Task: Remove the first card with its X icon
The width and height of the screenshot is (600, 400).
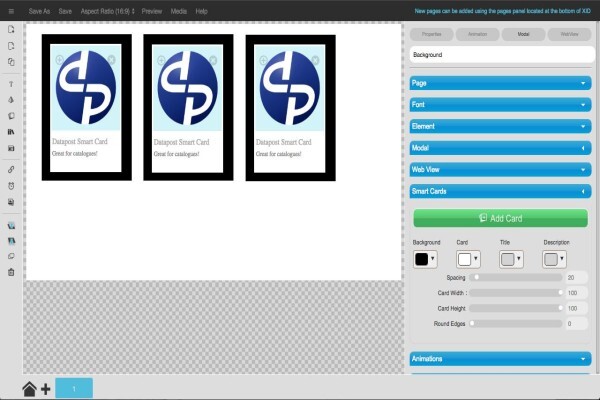Action: 111,60
